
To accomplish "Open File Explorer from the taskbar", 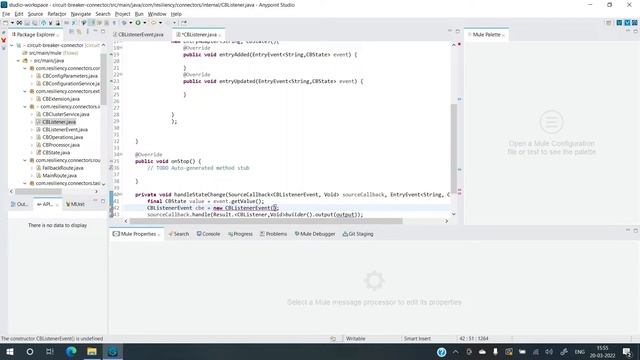I will [x=92, y=351].
